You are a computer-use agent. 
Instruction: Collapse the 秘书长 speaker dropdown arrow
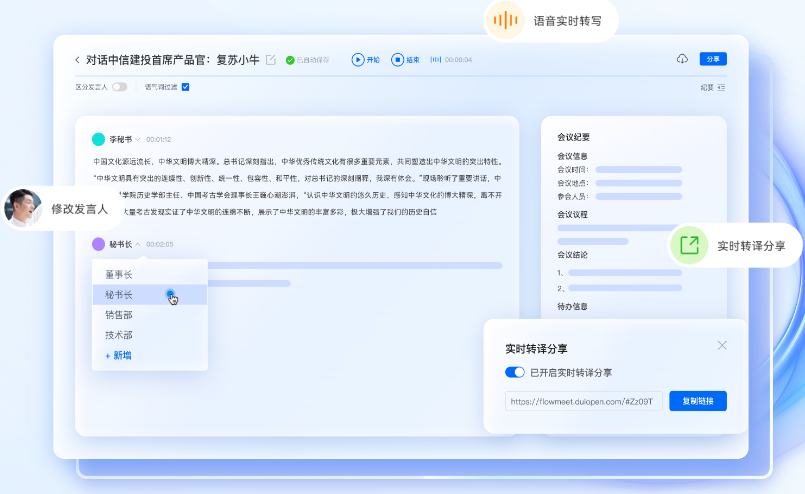point(138,244)
